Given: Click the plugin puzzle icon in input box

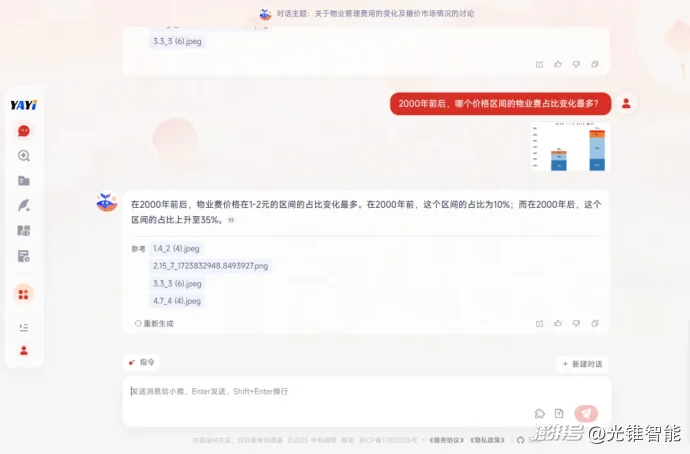Looking at the screenshot, I should [540, 413].
